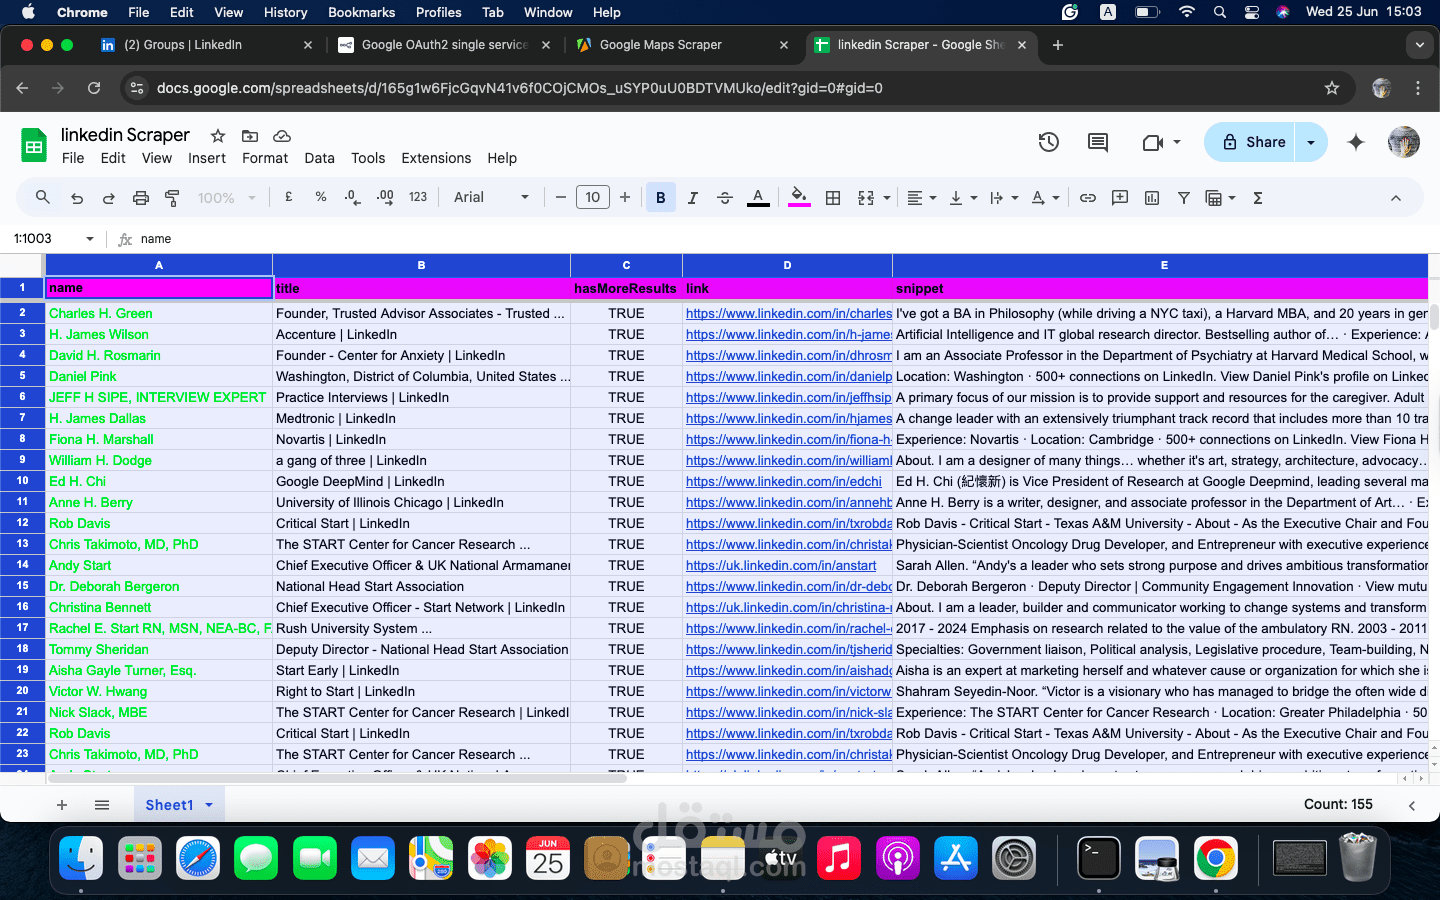Increase decimal places icon

[x=385, y=197]
